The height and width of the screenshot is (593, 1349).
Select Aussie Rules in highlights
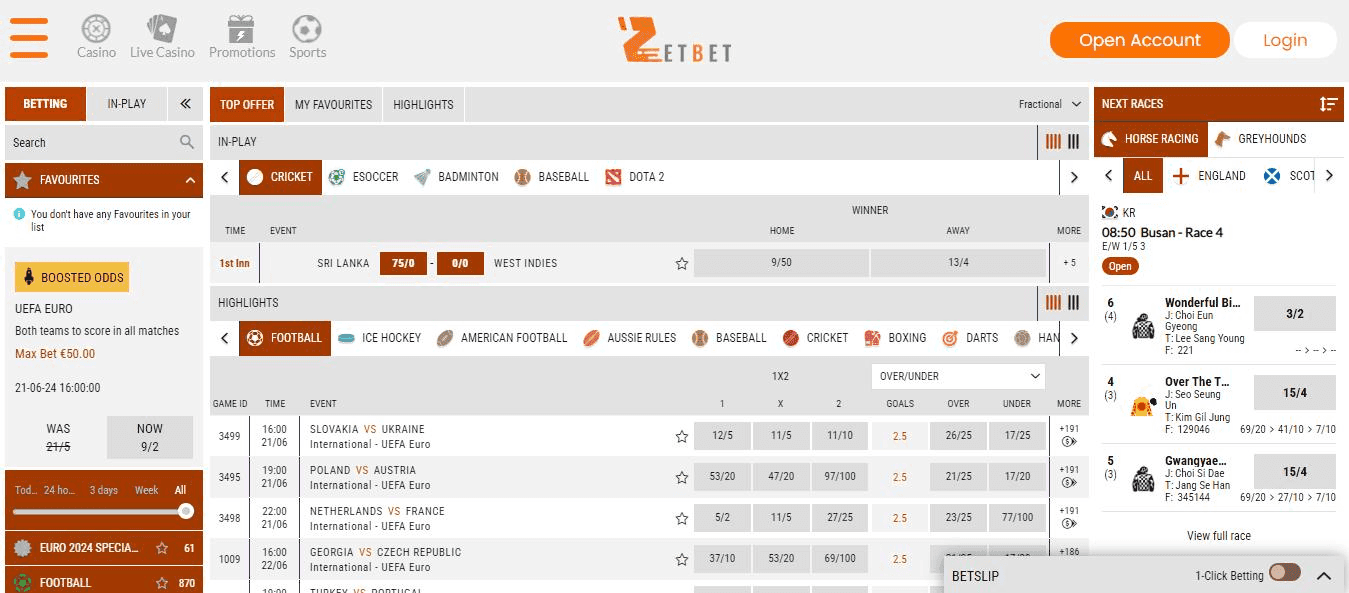pyautogui.click(x=630, y=338)
